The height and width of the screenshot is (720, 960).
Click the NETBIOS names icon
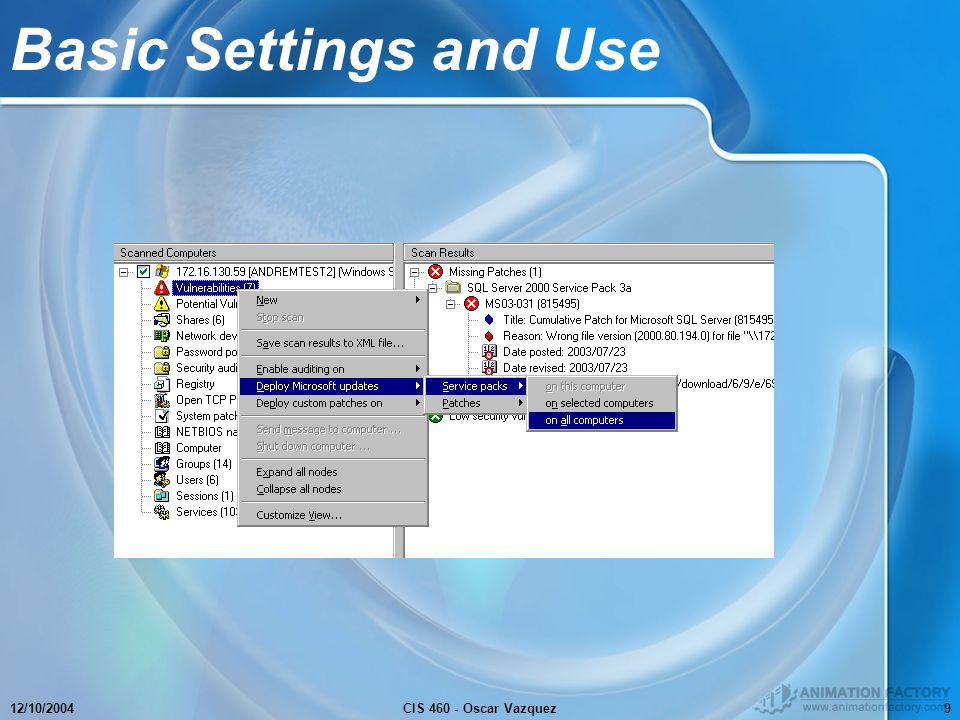(x=162, y=432)
